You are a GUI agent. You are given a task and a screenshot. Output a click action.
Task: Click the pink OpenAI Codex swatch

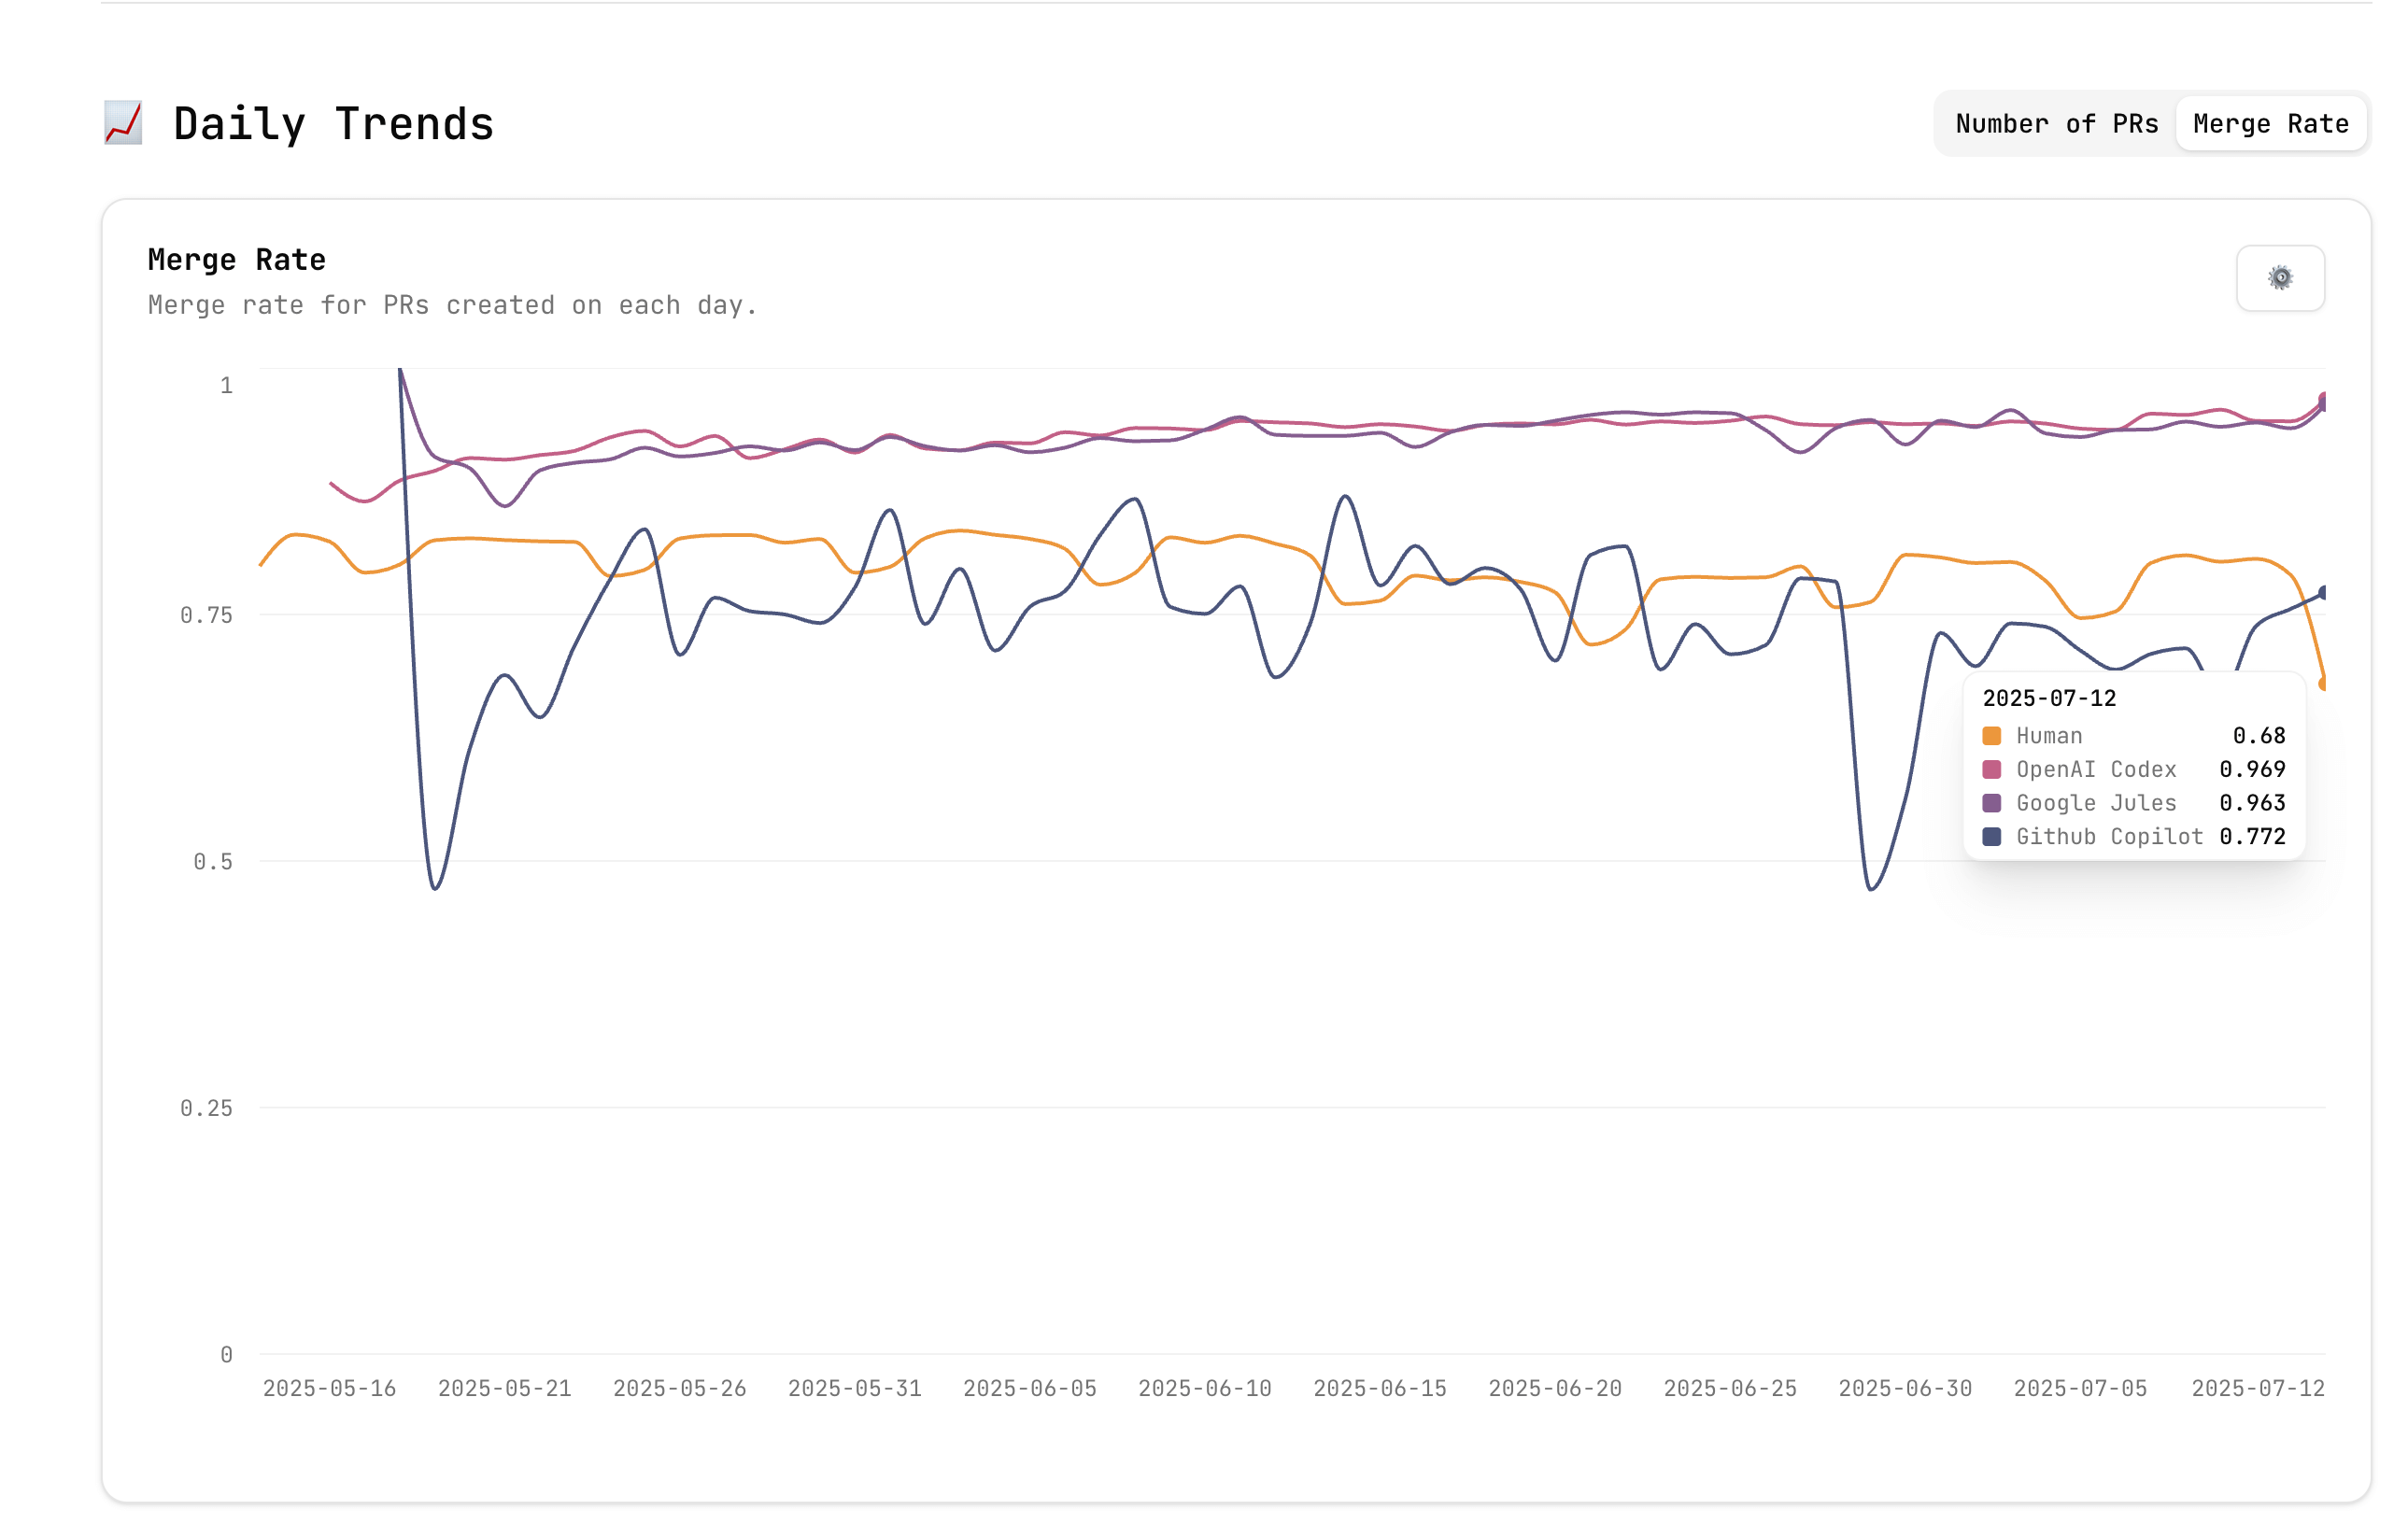(x=1991, y=770)
